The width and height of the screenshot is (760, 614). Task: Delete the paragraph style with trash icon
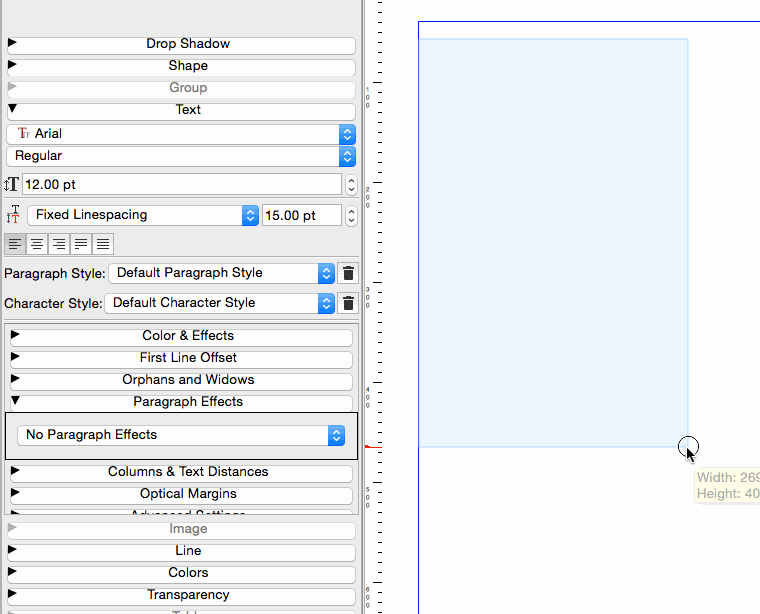[x=348, y=273]
